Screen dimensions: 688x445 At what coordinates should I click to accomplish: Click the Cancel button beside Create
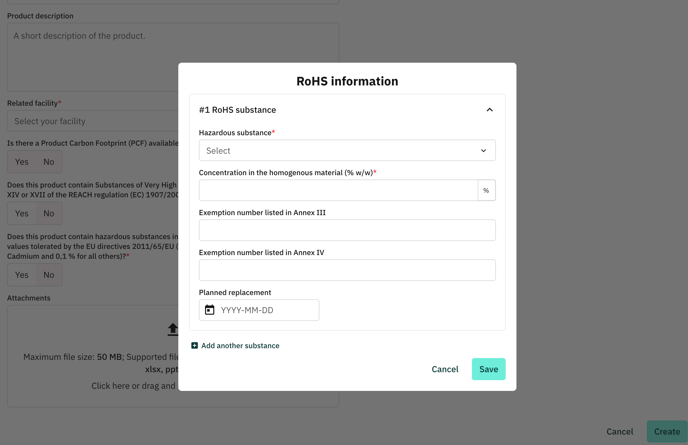pyautogui.click(x=620, y=431)
